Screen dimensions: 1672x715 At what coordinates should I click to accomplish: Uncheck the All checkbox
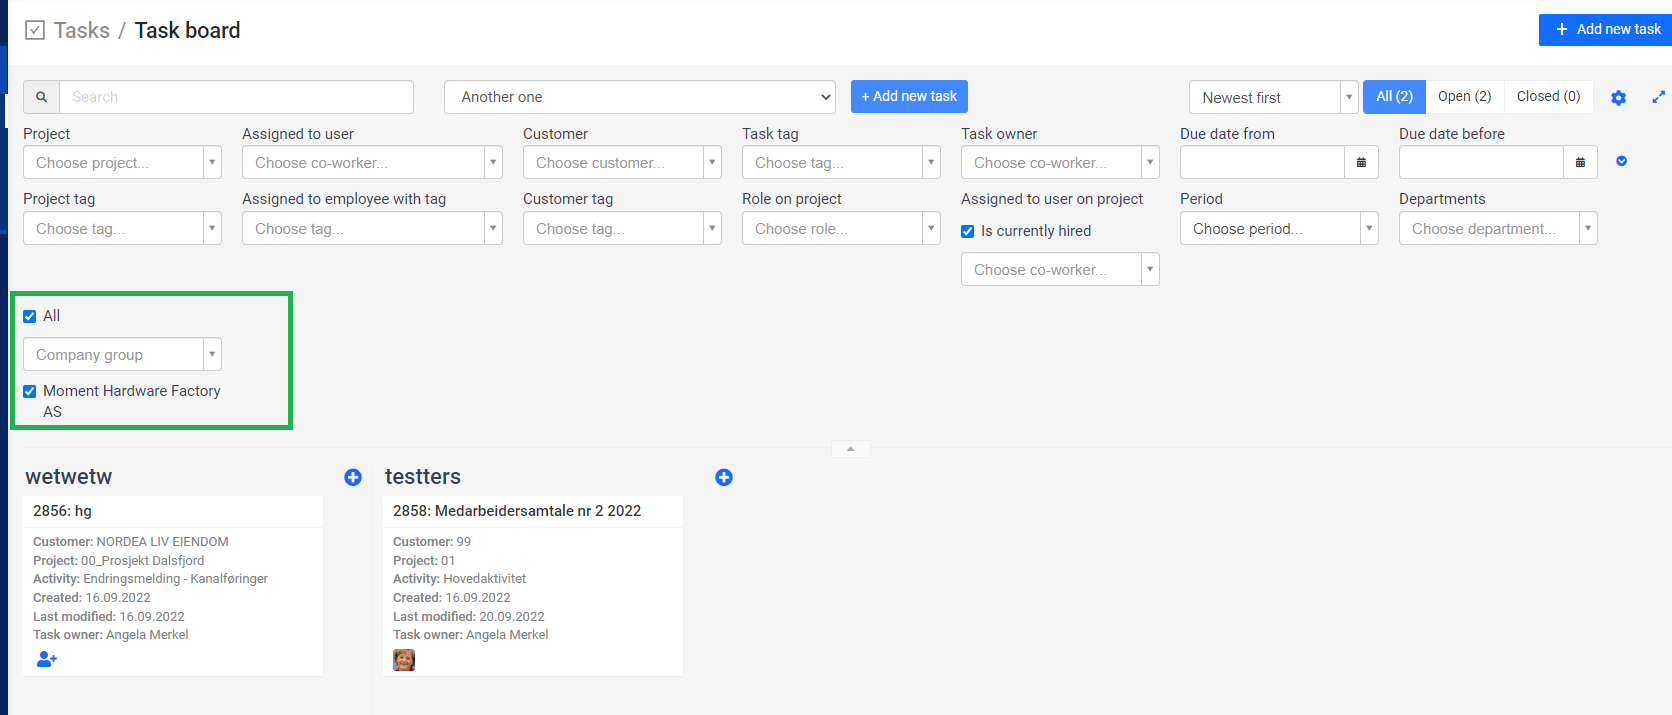pos(30,316)
